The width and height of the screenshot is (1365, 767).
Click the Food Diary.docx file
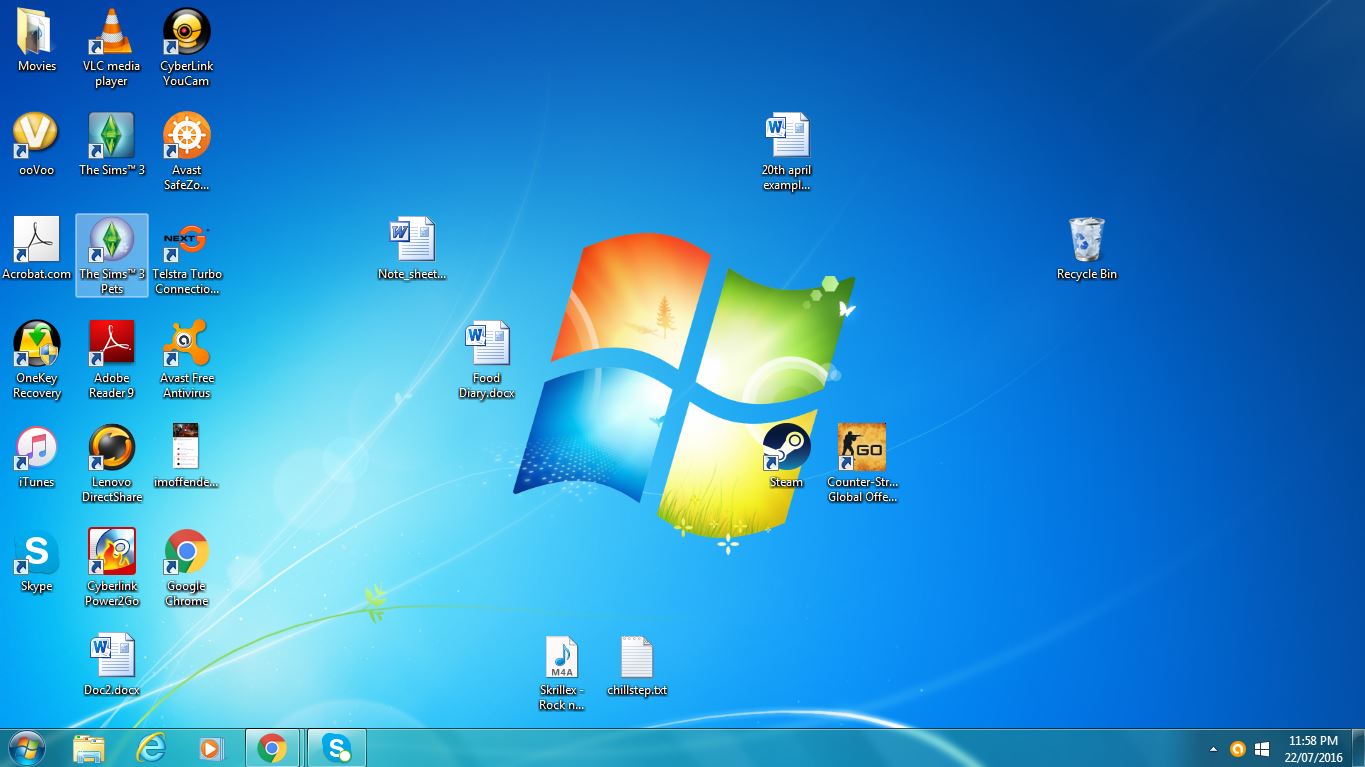(x=487, y=360)
